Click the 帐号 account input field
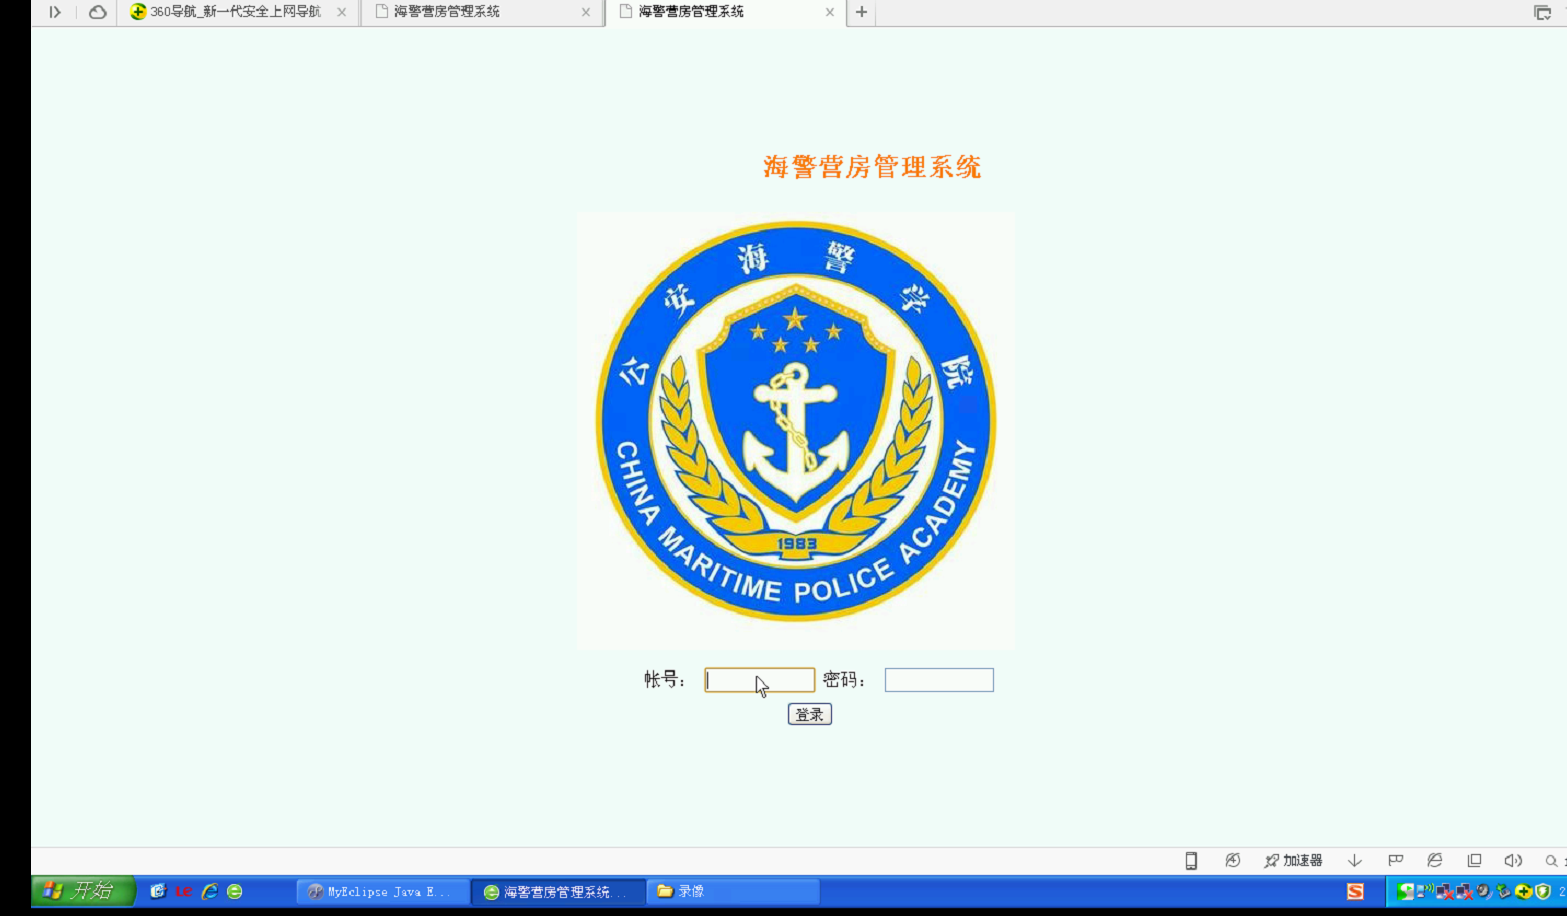 point(759,680)
